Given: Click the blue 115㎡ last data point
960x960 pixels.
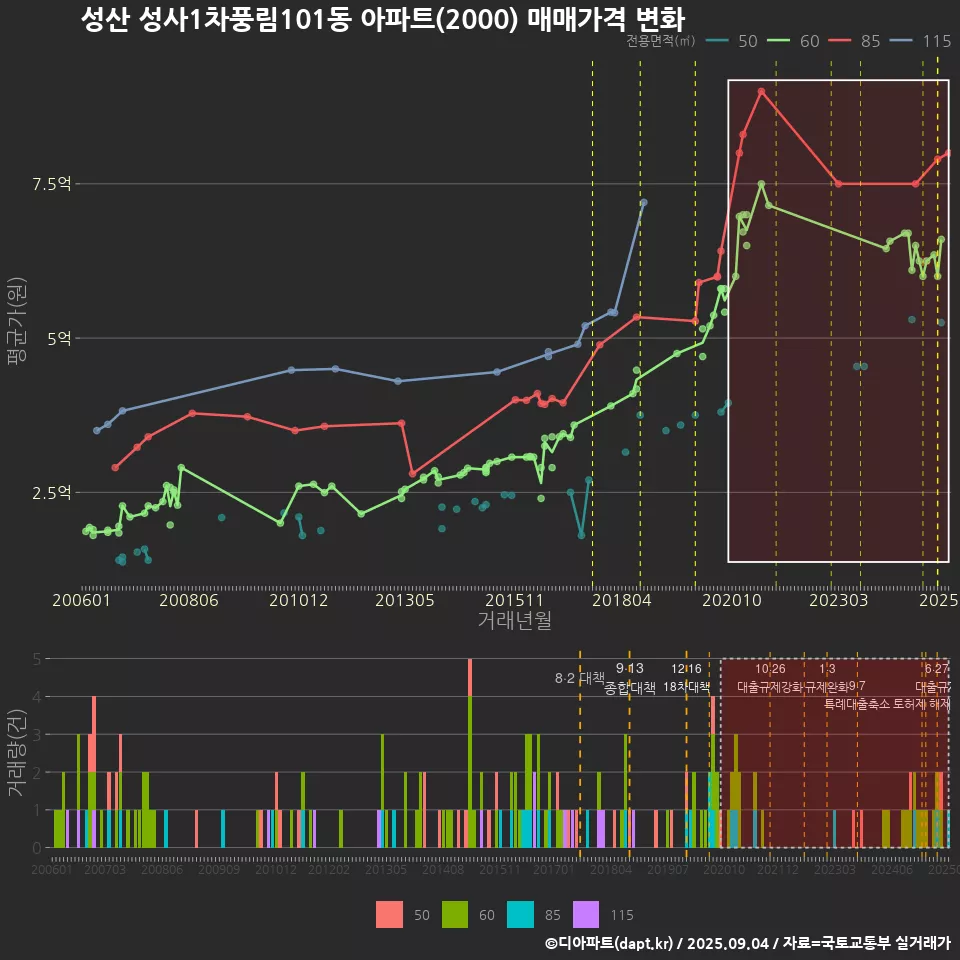Looking at the screenshot, I should pos(643,202).
